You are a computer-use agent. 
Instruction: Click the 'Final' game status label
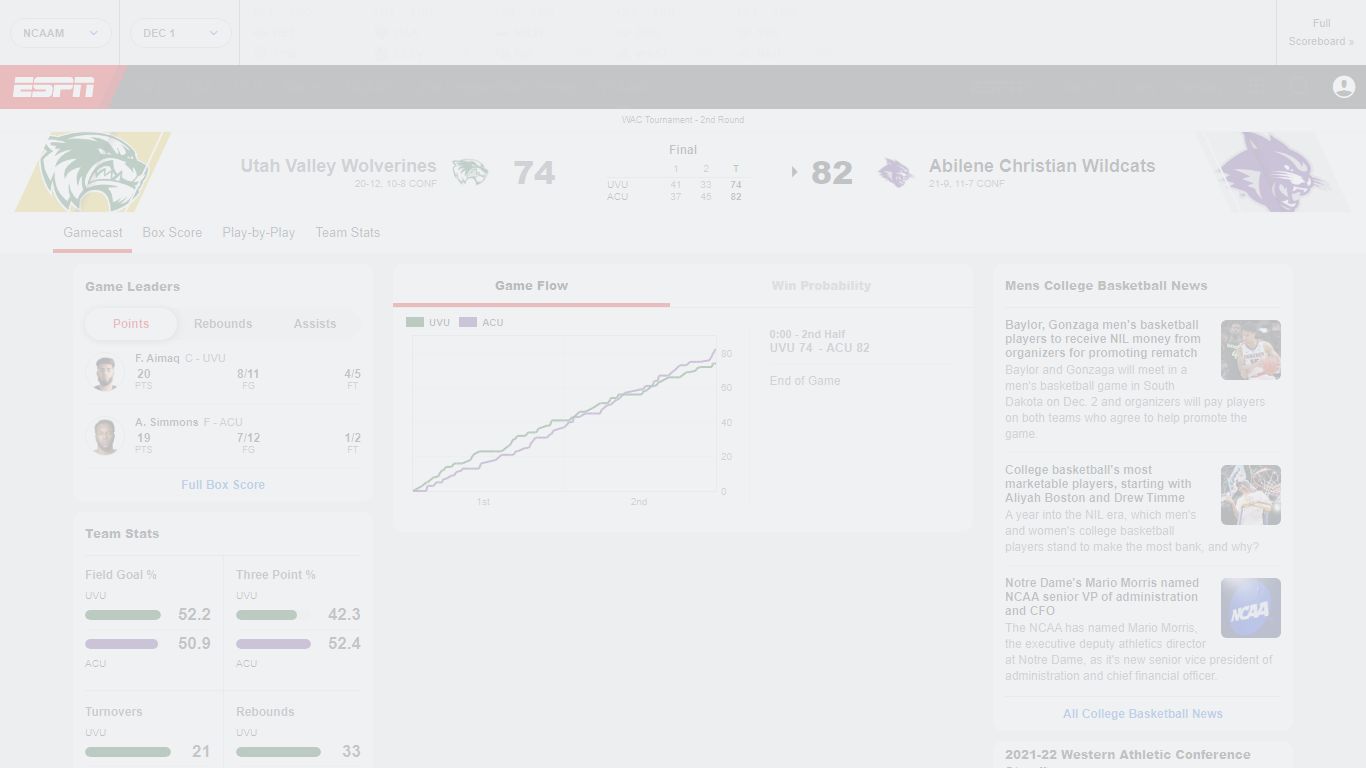683,150
